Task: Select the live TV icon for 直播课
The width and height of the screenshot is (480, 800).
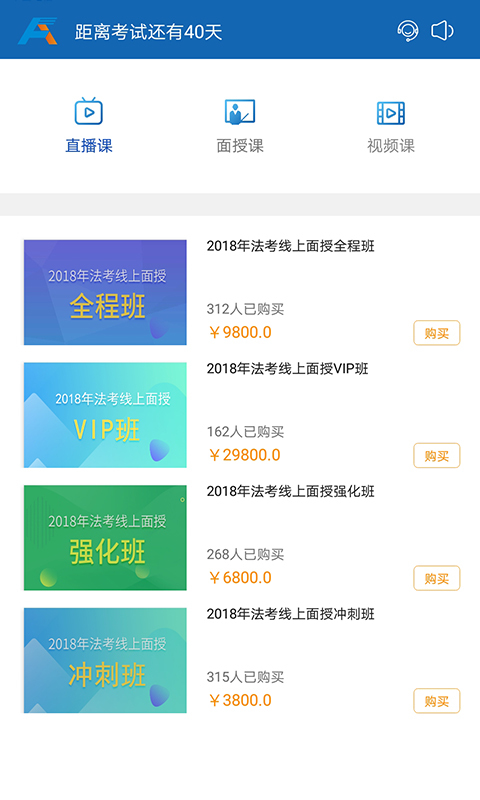Action: 89,111
